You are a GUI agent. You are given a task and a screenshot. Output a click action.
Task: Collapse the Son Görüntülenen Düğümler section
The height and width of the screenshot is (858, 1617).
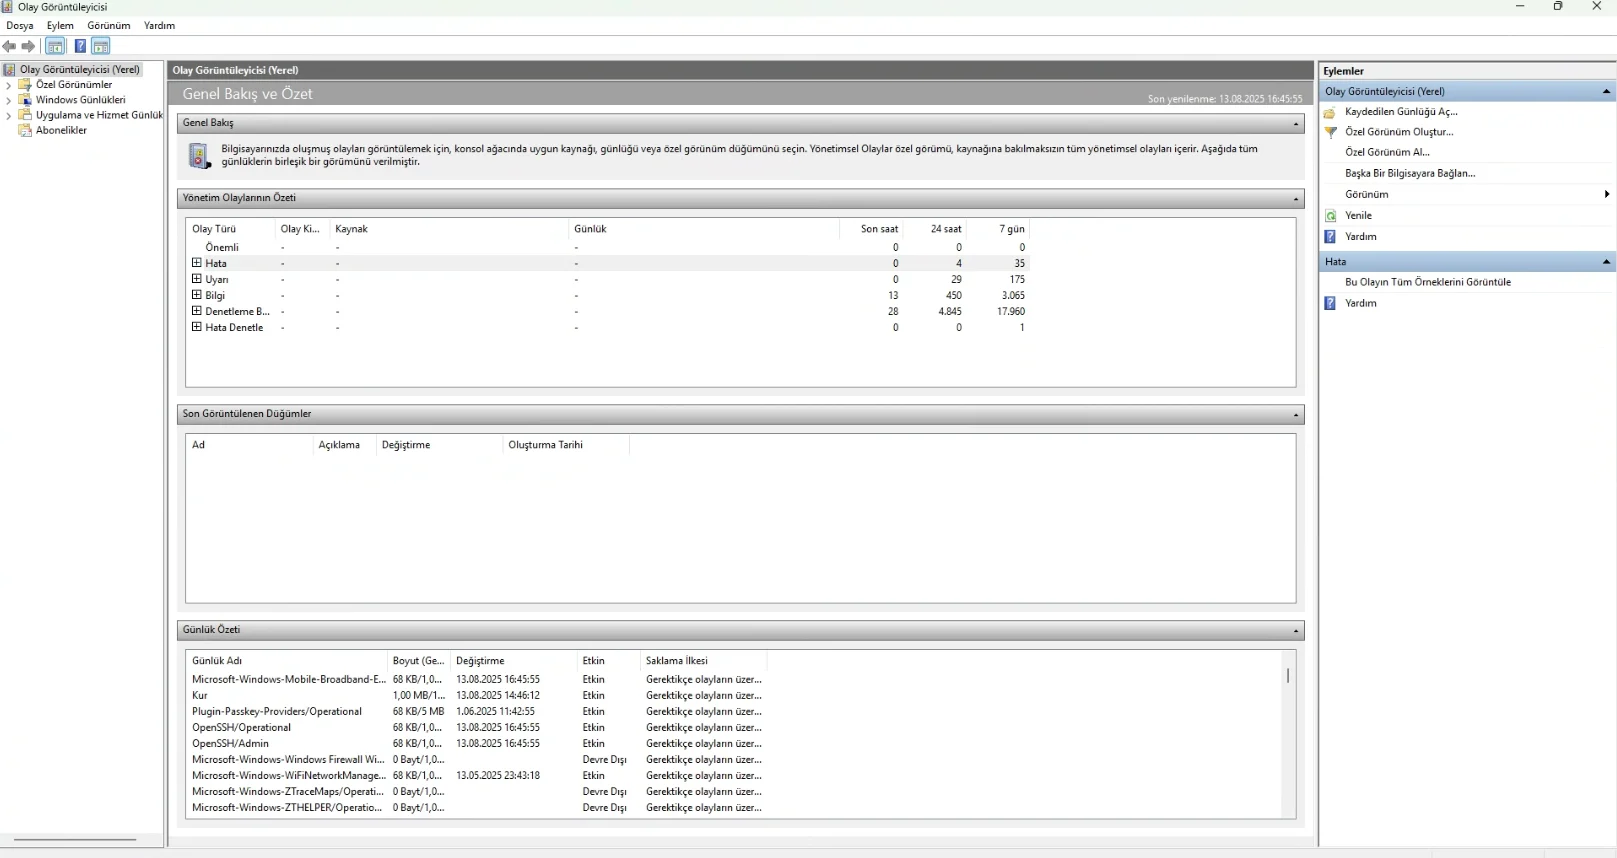click(x=1296, y=415)
